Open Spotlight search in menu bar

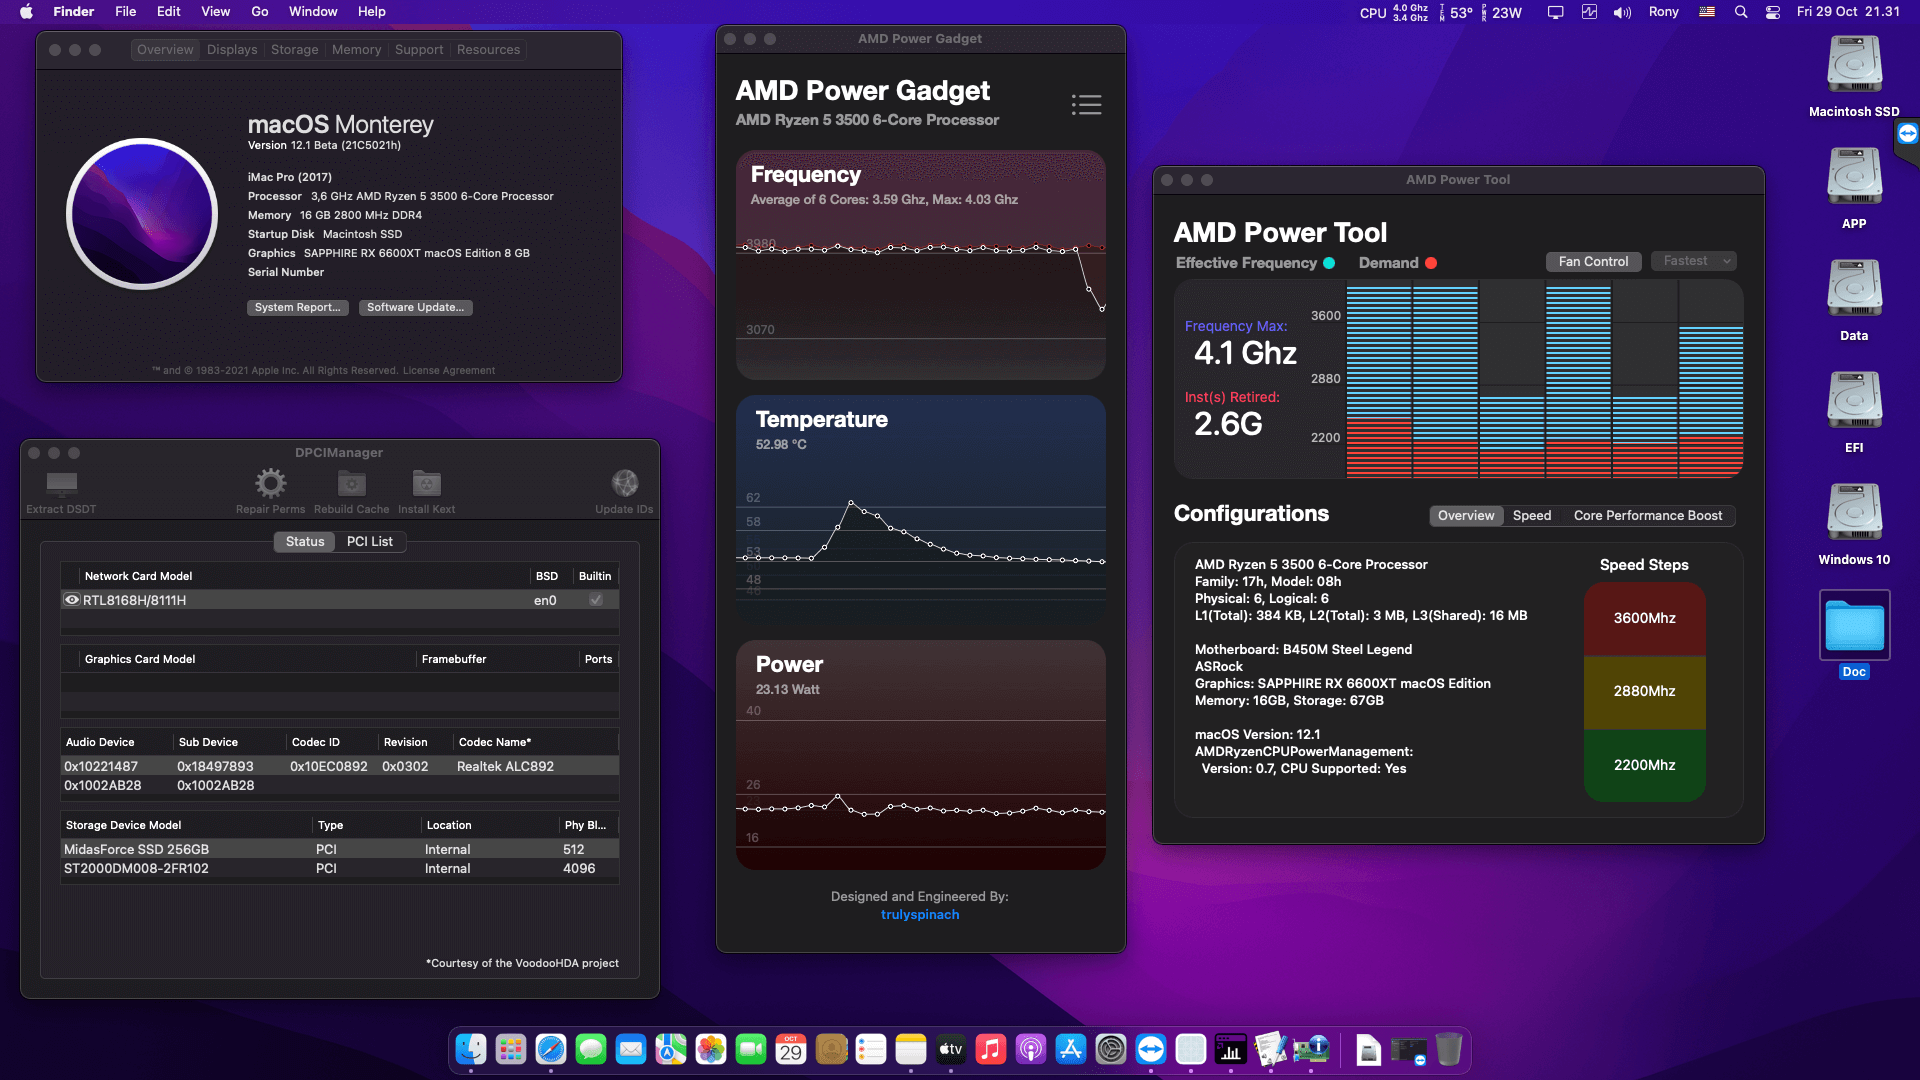point(1741,12)
